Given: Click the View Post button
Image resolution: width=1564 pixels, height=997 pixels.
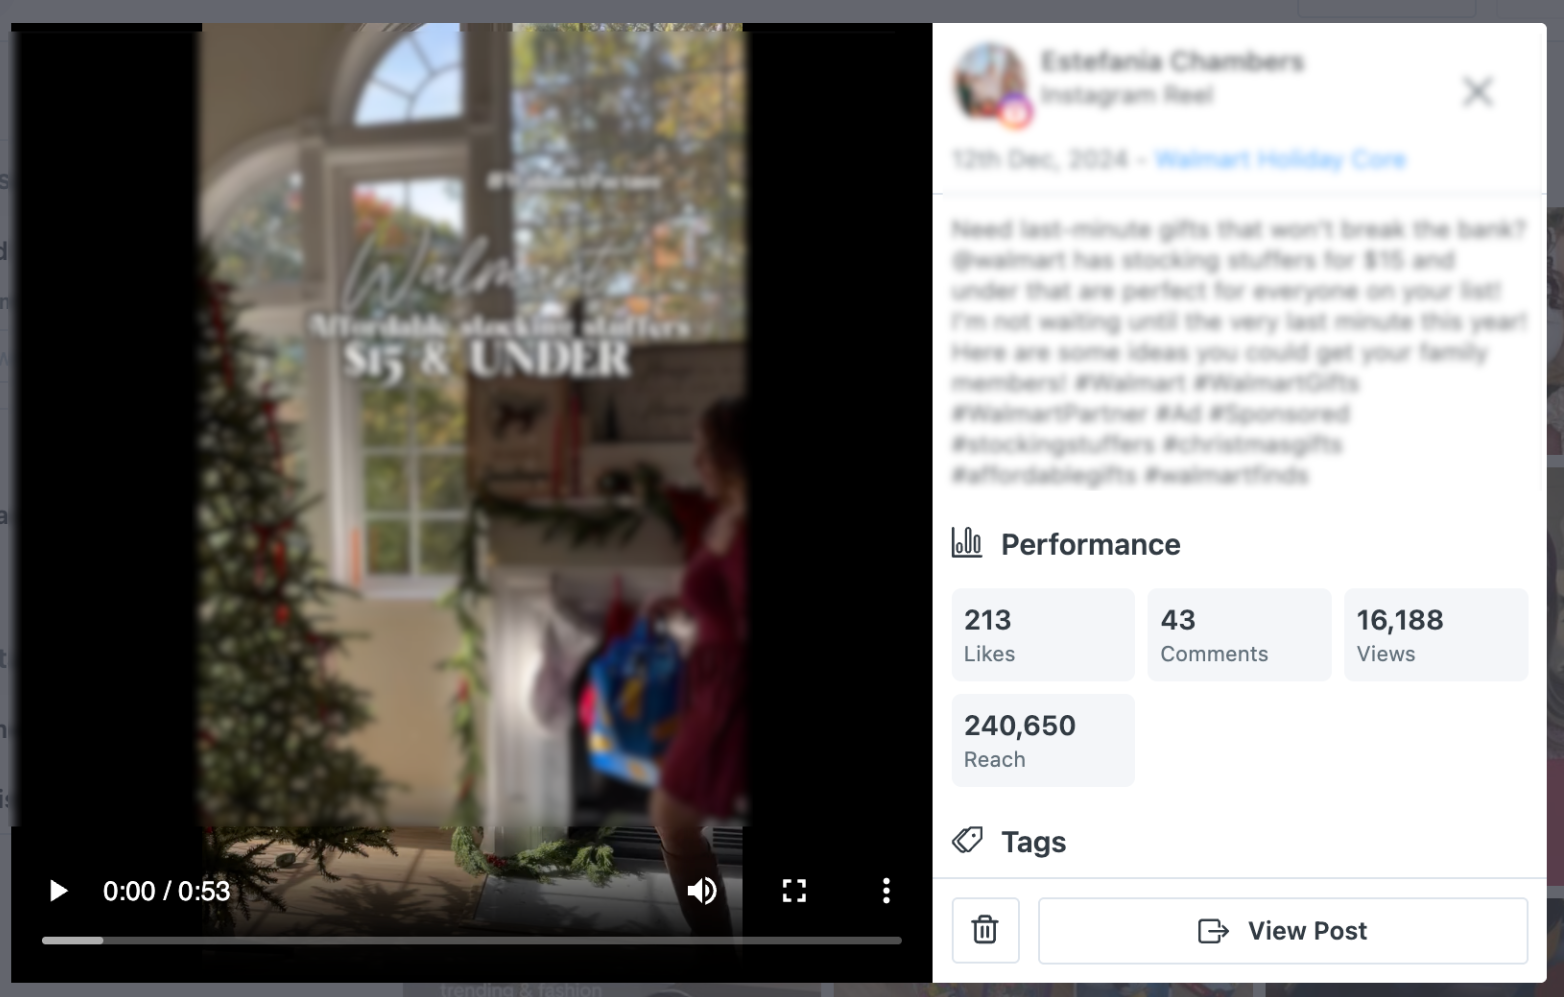Looking at the screenshot, I should (1283, 931).
